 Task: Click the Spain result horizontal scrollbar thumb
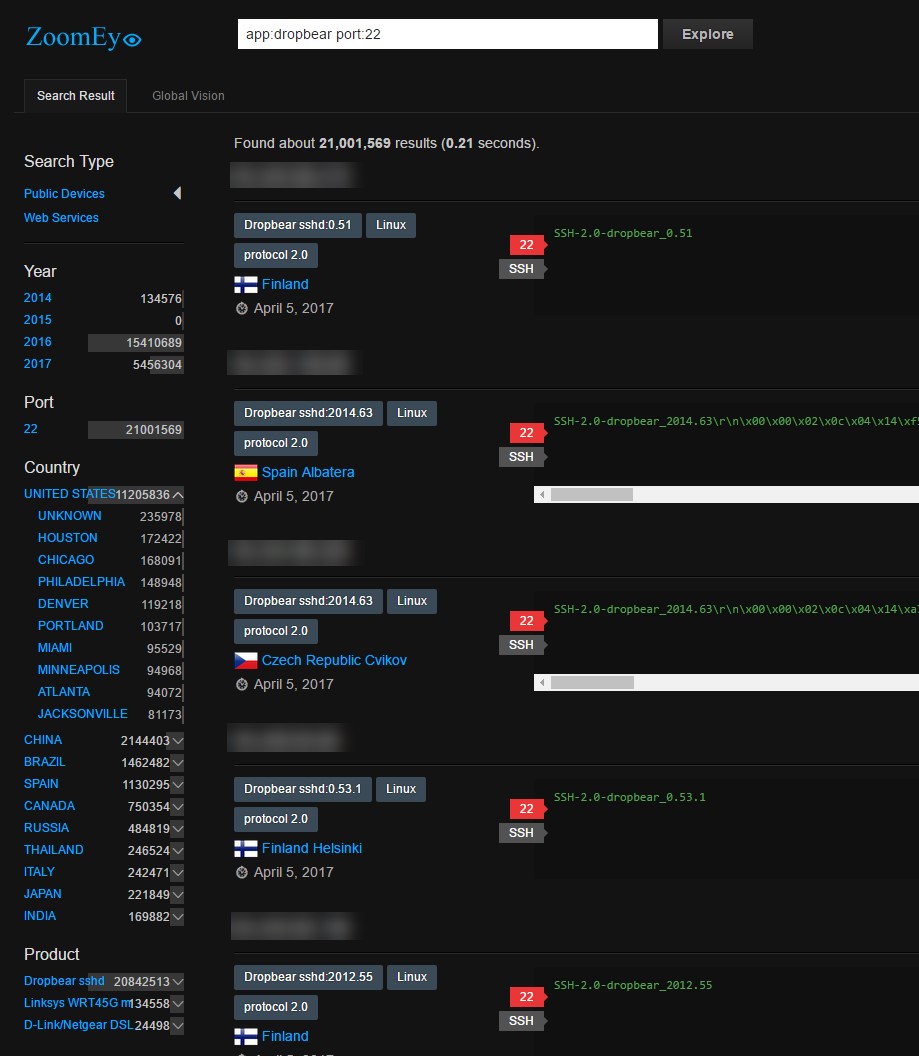[592, 494]
